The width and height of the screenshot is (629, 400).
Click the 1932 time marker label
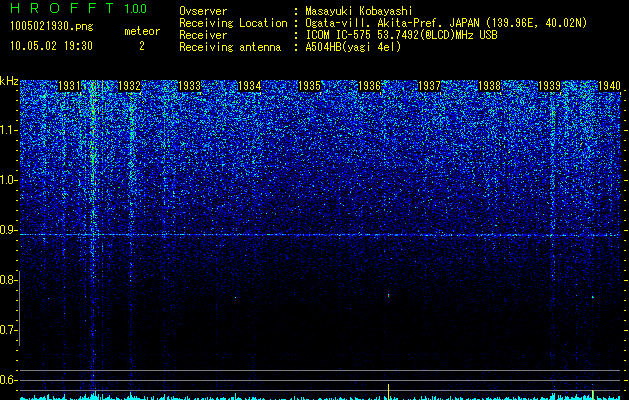[130, 86]
